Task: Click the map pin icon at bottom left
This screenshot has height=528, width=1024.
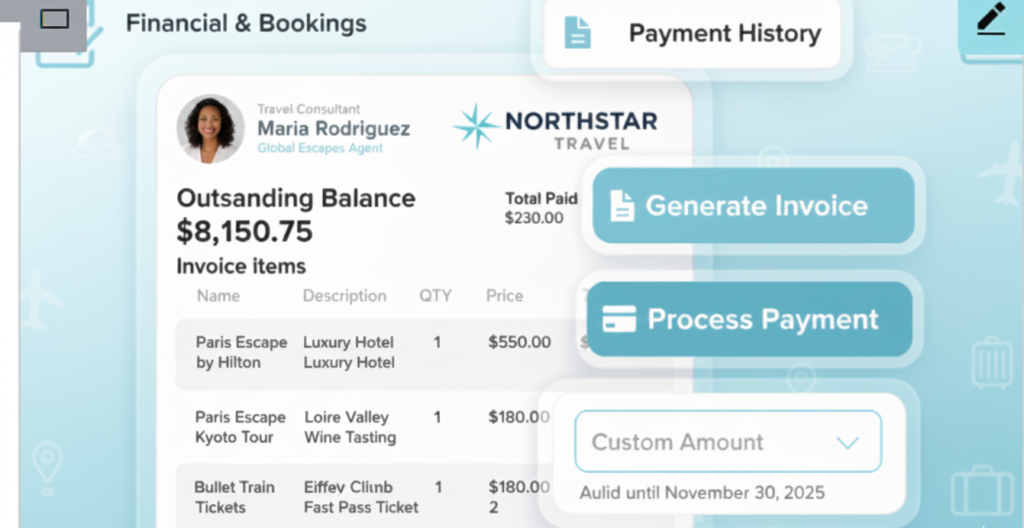Action: click(47, 464)
